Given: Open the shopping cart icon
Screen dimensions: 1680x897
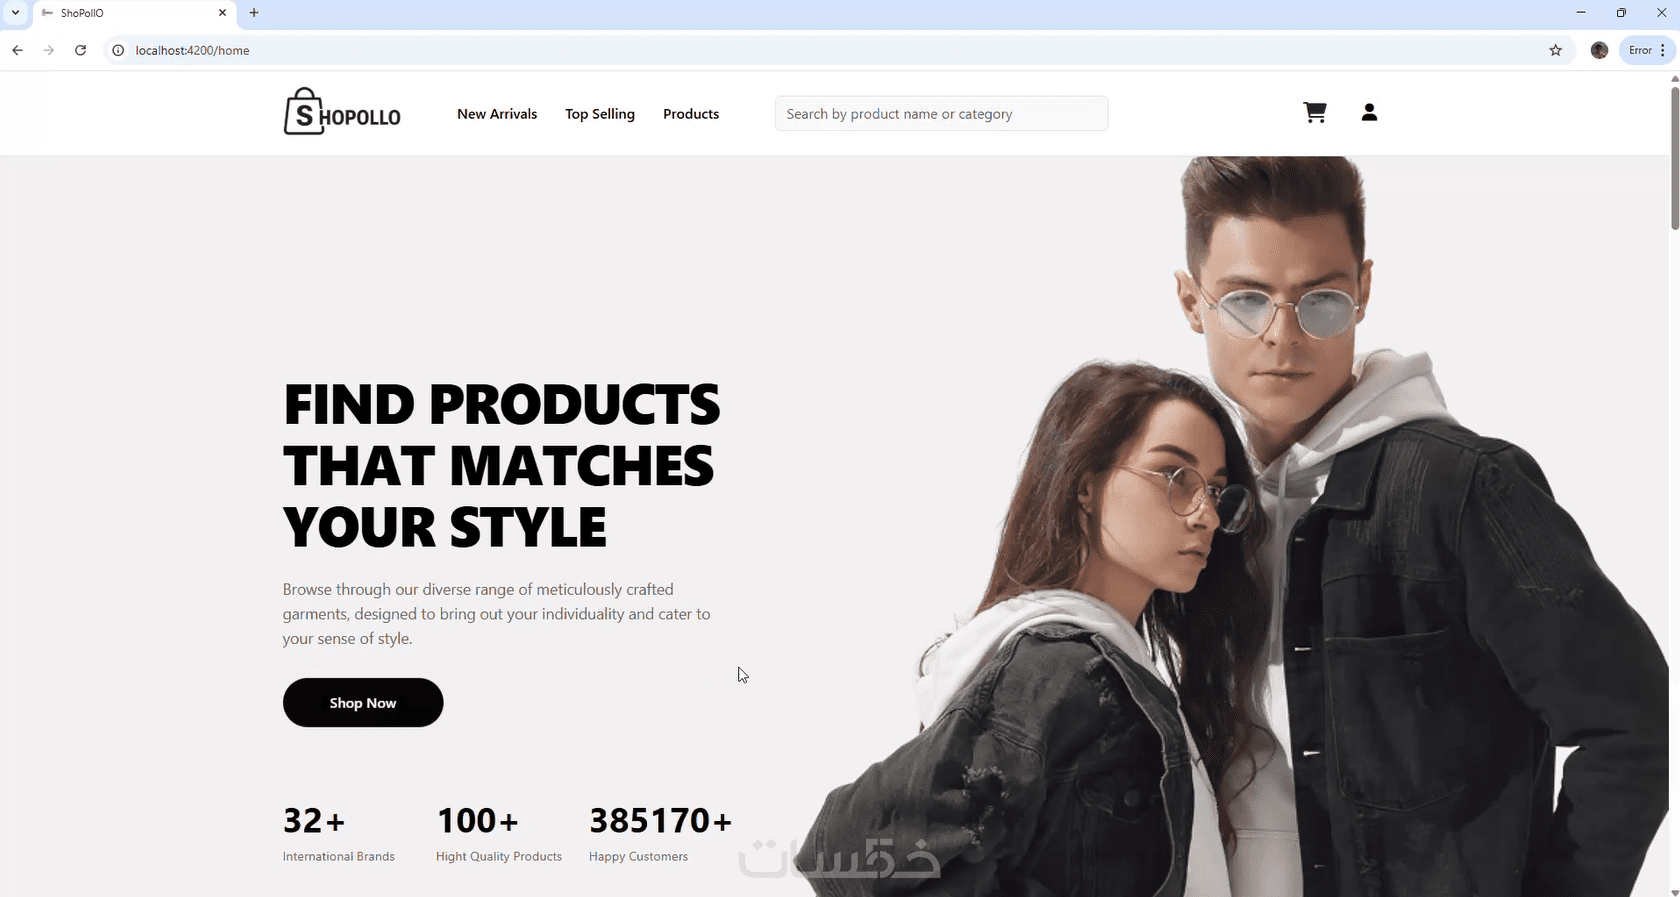Looking at the screenshot, I should tap(1315, 113).
